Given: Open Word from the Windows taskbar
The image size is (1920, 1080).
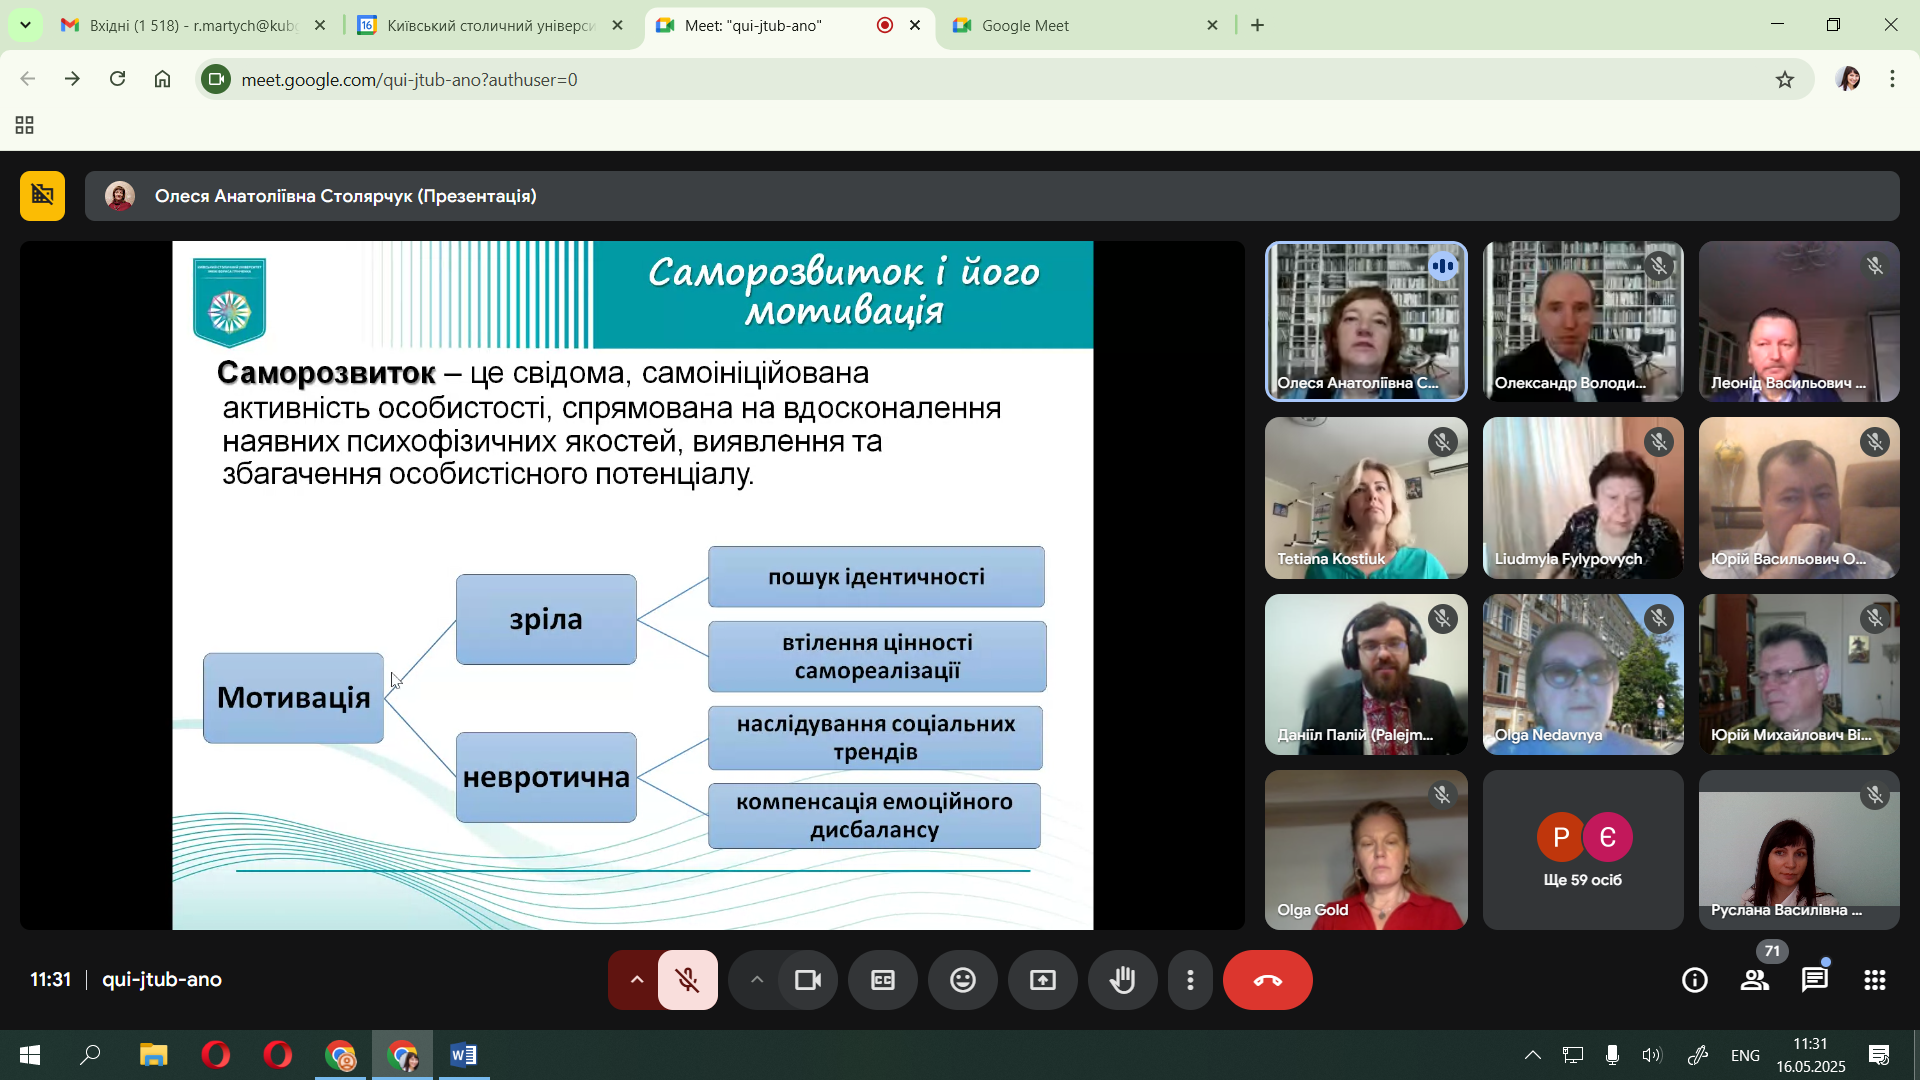Looking at the screenshot, I should tap(463, 1055).
